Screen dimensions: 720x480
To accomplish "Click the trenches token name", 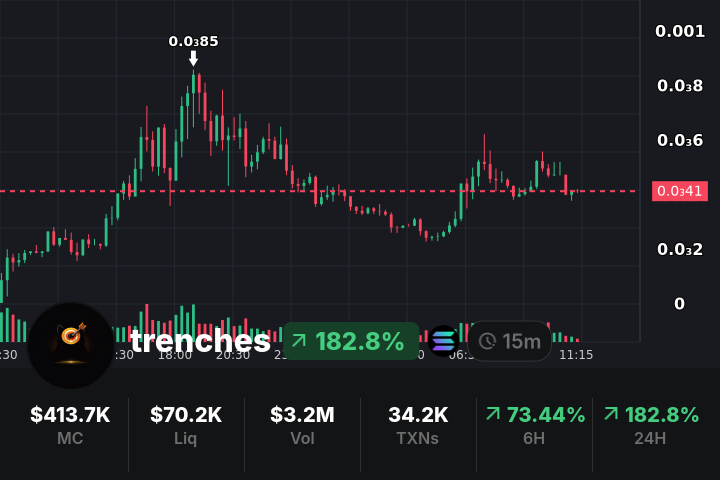I will tap(200, 341).
